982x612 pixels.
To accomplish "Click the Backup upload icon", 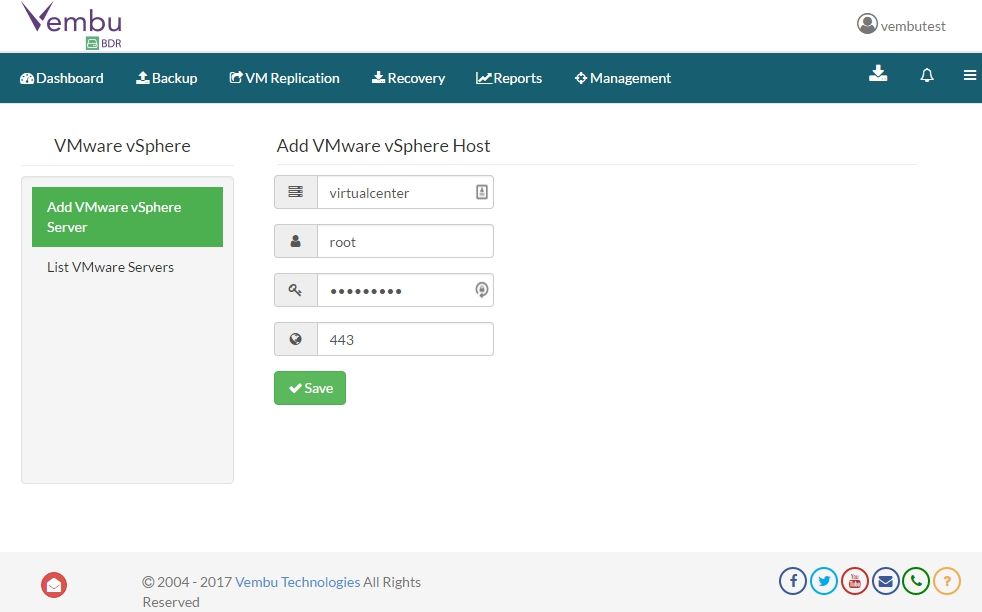I will [x=143, y=77].
